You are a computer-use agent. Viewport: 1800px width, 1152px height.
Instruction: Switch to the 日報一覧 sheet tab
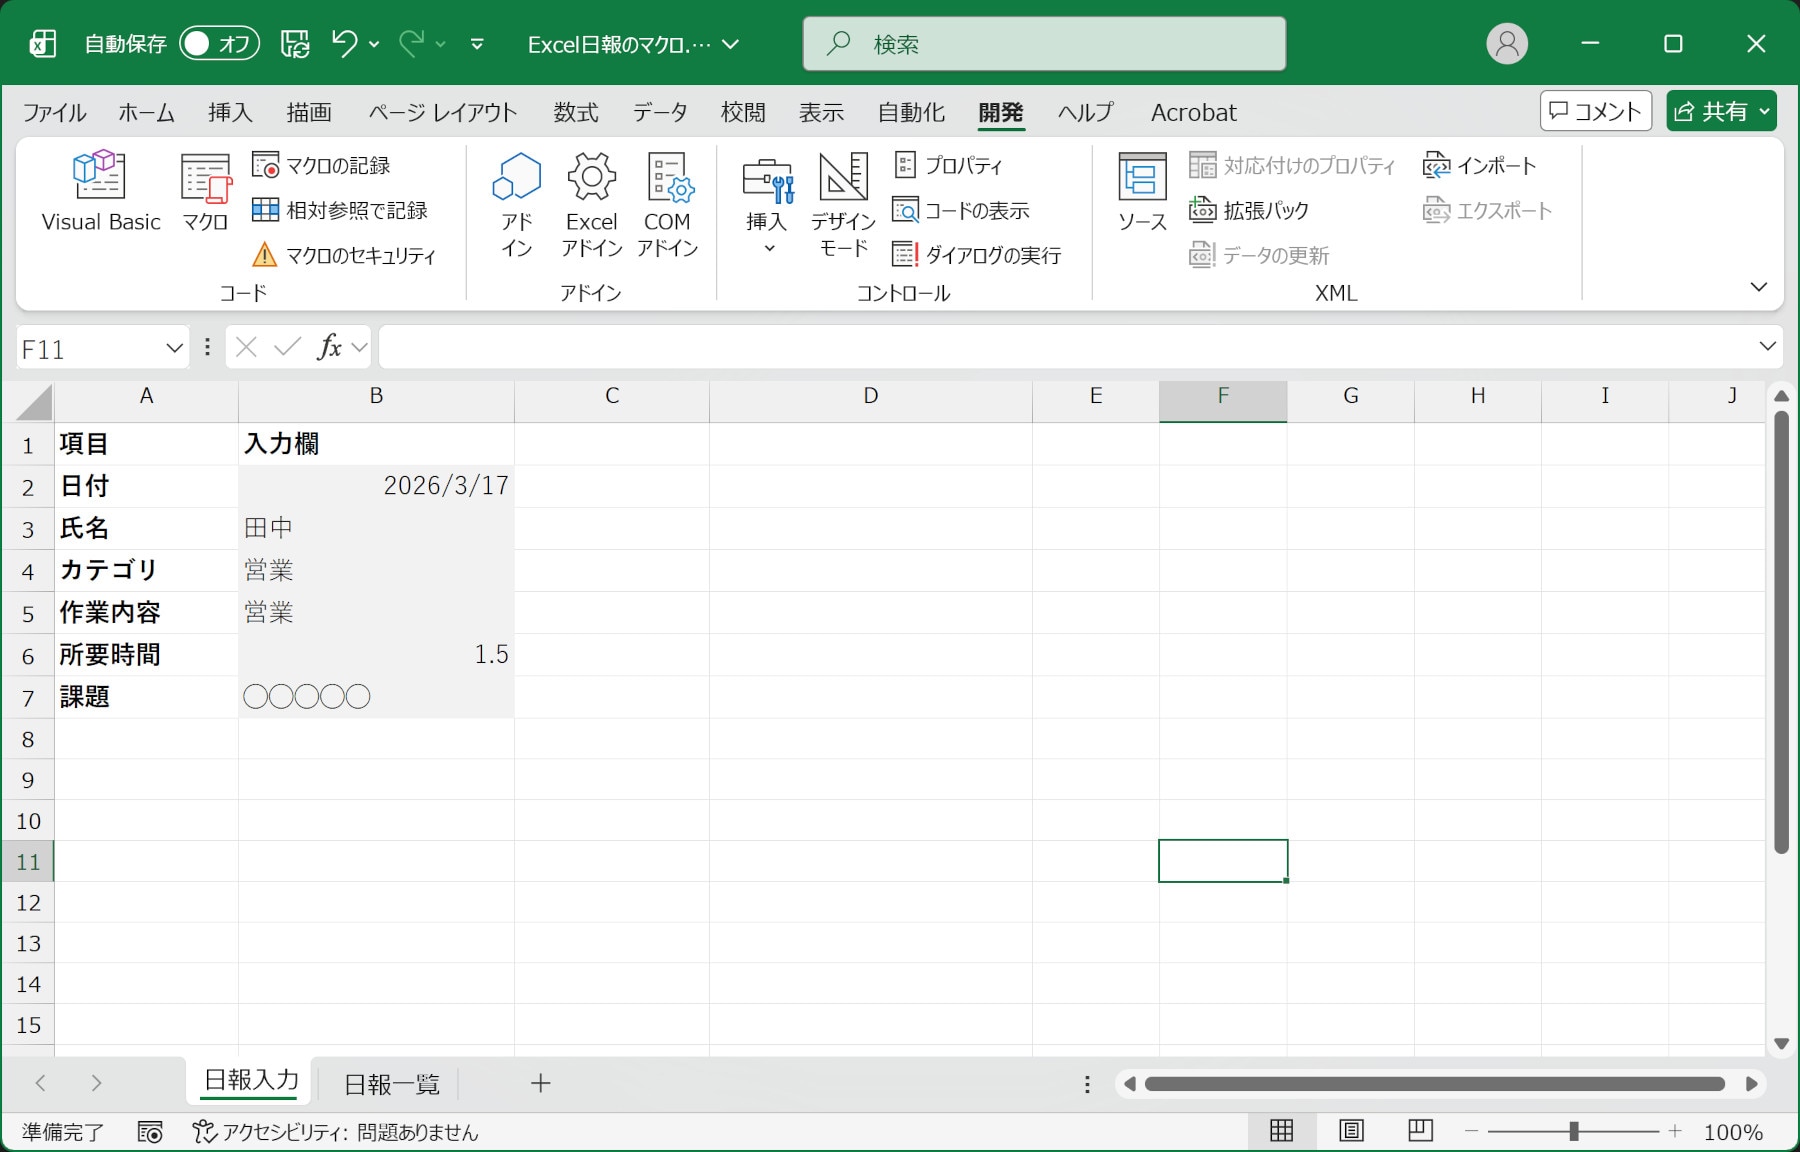[391, 1084]
